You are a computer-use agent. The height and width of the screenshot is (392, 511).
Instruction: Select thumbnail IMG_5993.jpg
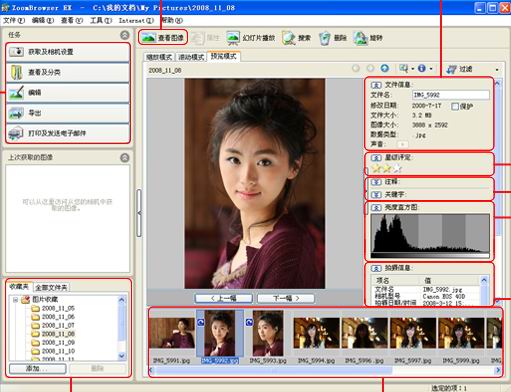click(x=268, y=333)
